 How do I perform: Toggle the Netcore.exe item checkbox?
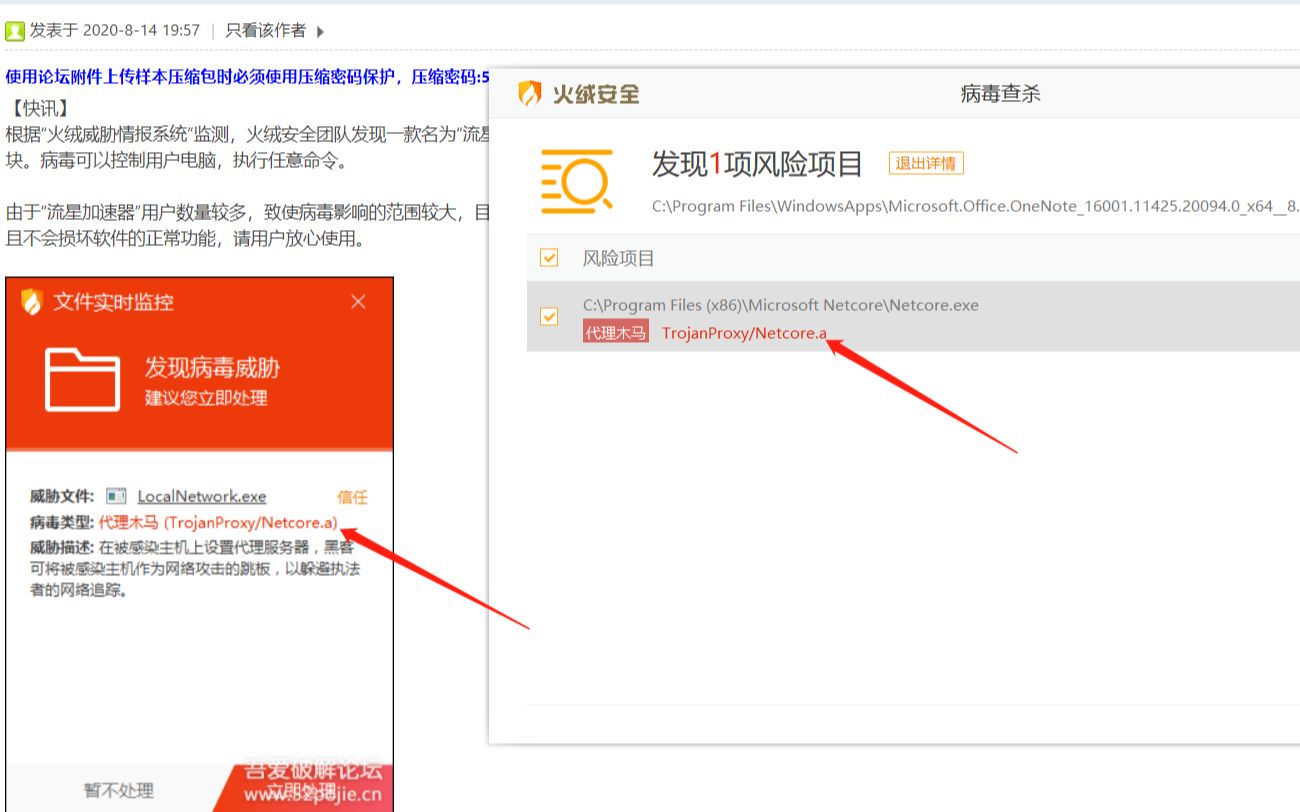pos(549,316)
